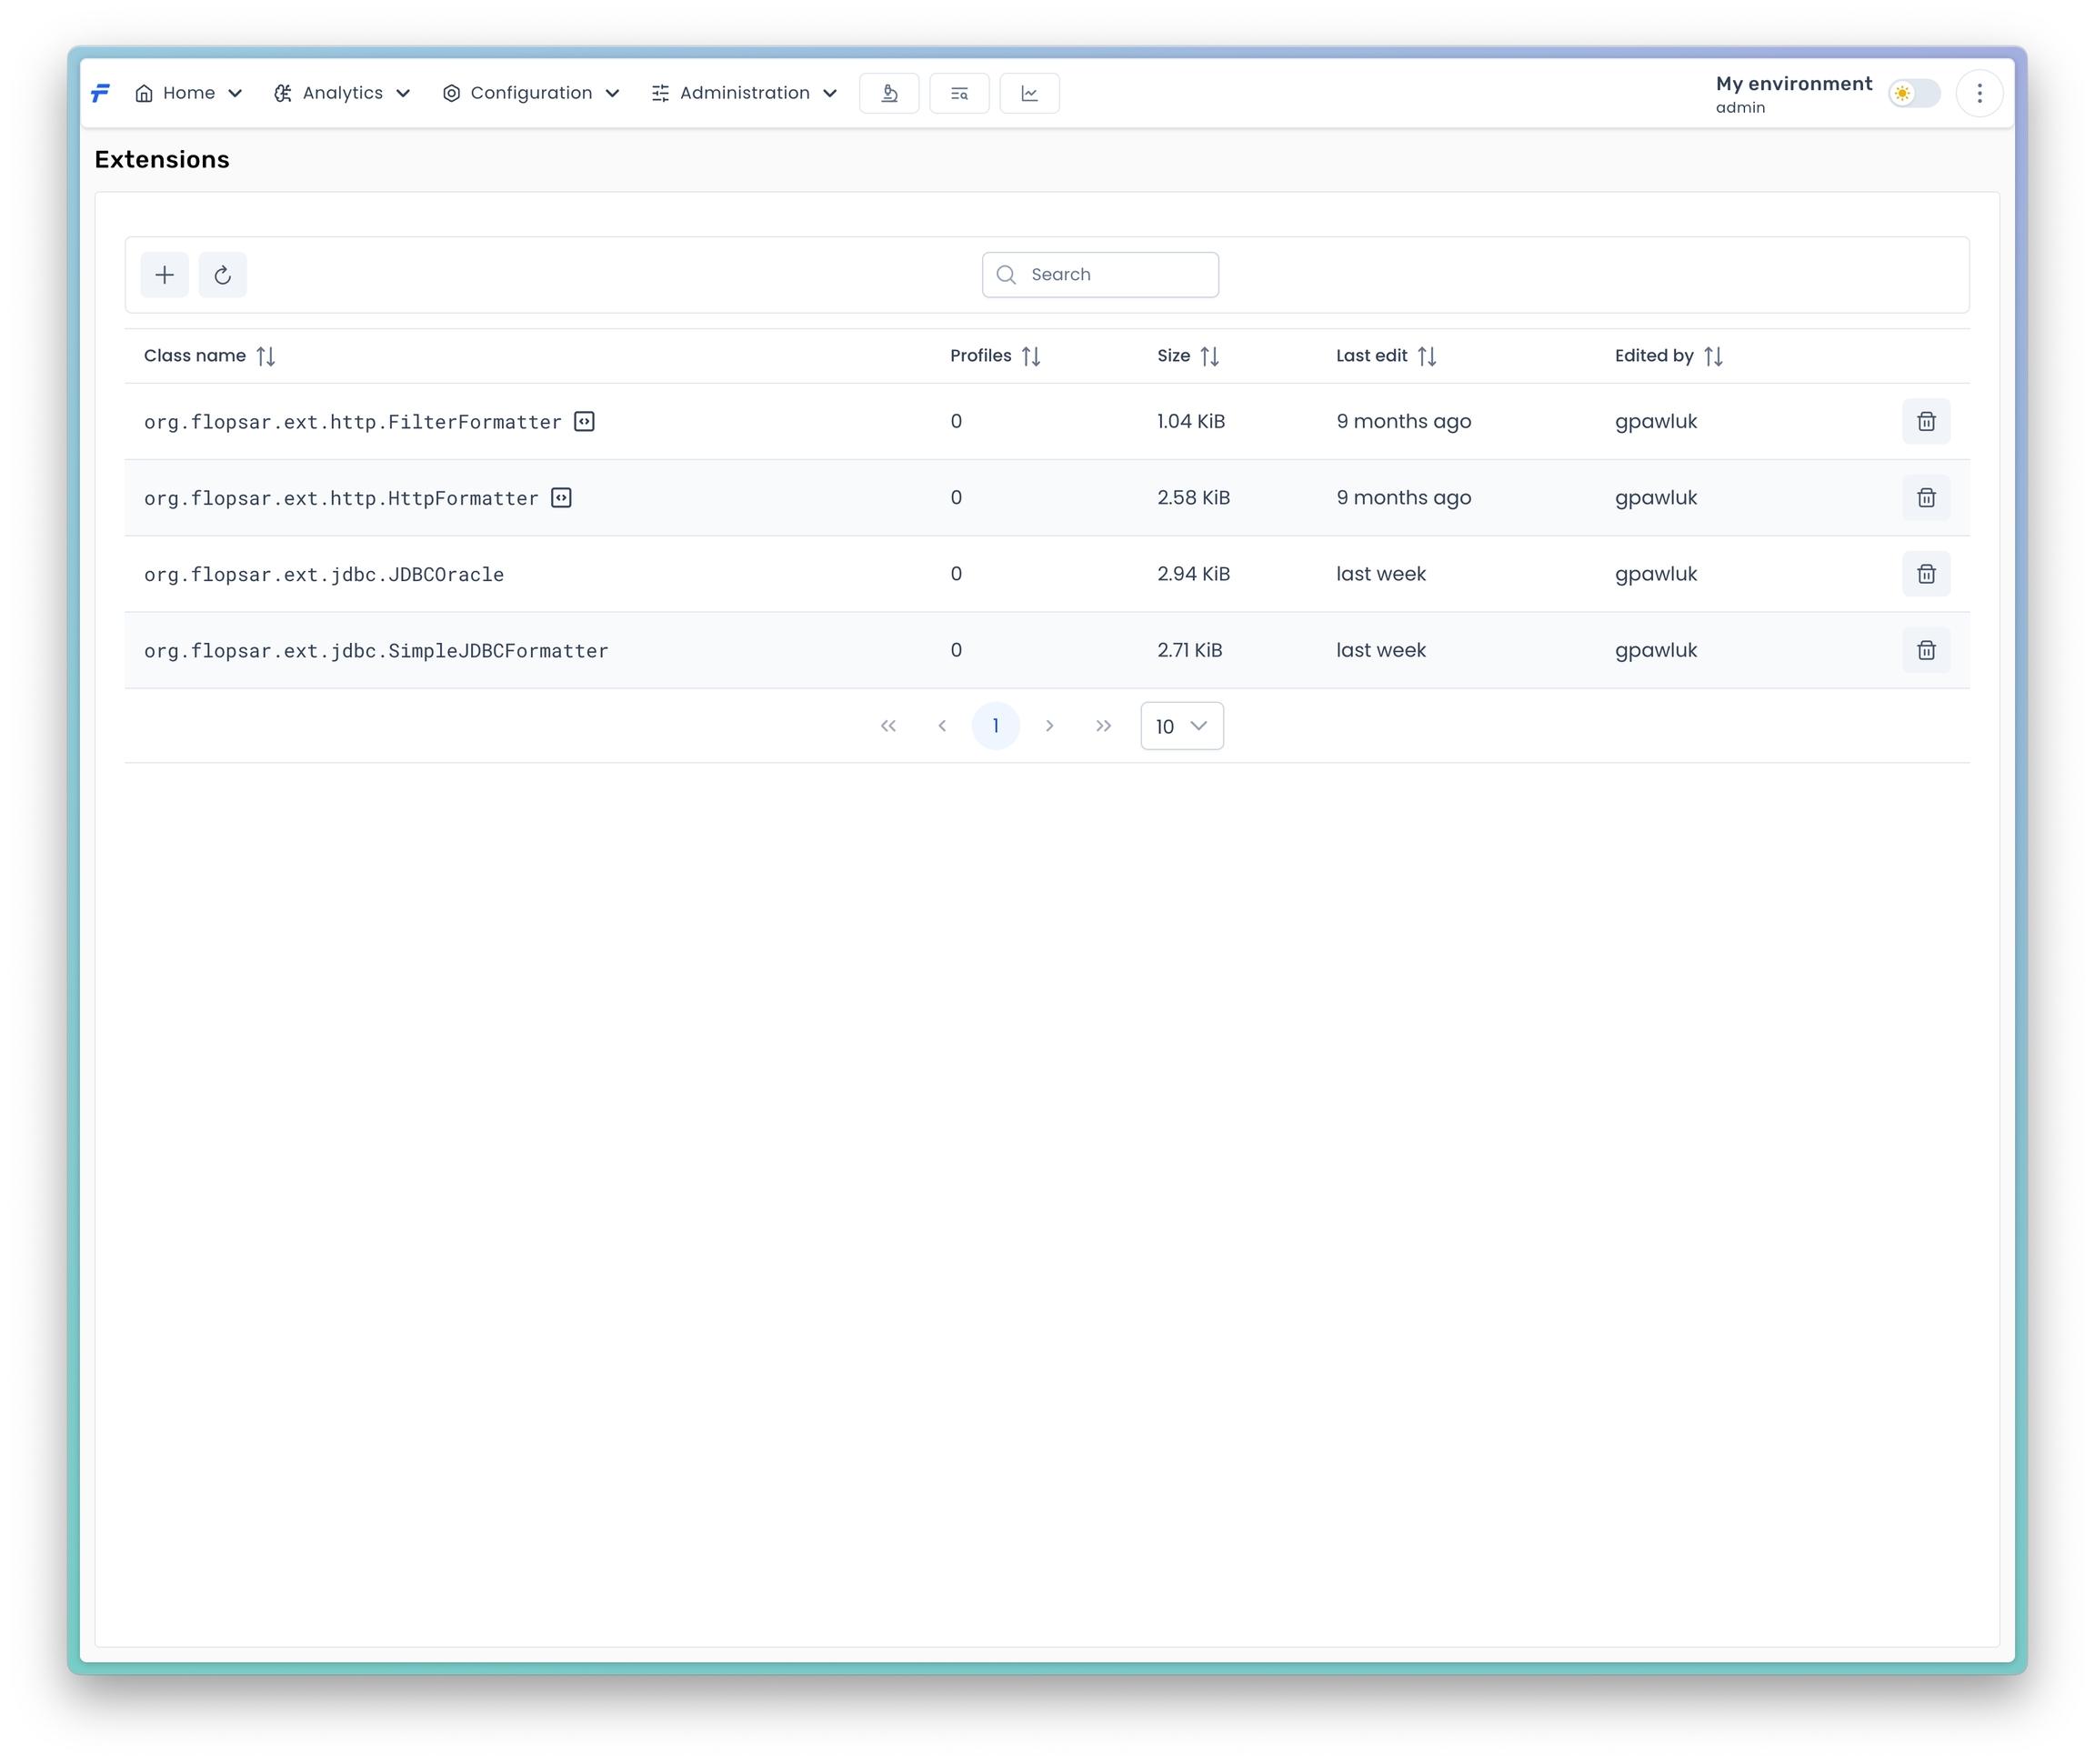
Task: Toggle the light/dark theme switch
Action: 1913,93
